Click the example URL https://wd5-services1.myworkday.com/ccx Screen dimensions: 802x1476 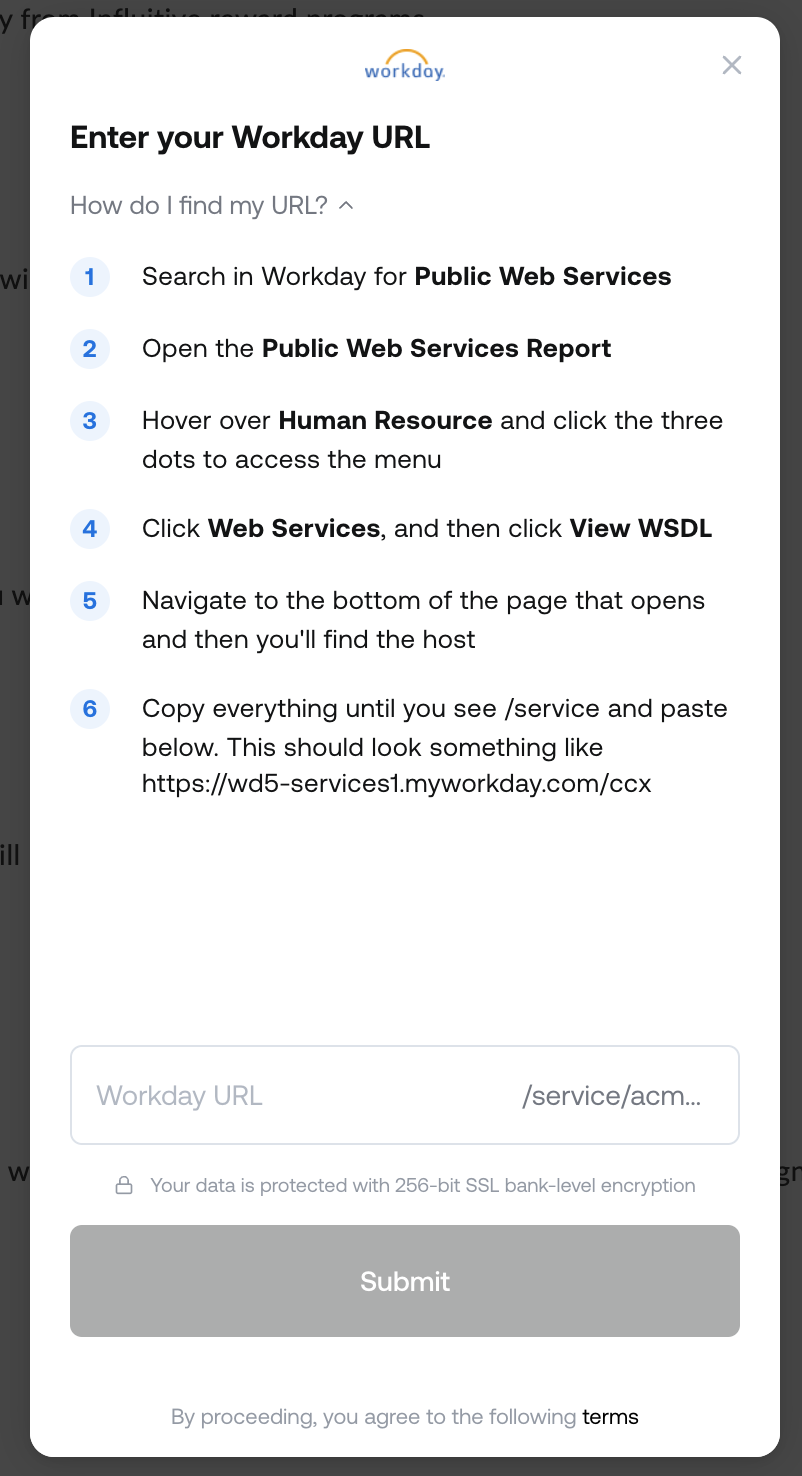tap(397, 783)
